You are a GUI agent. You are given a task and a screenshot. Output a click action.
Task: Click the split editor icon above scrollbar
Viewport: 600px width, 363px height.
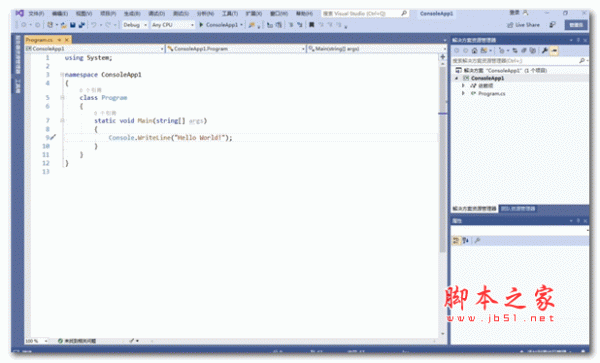tap(443, 57)
